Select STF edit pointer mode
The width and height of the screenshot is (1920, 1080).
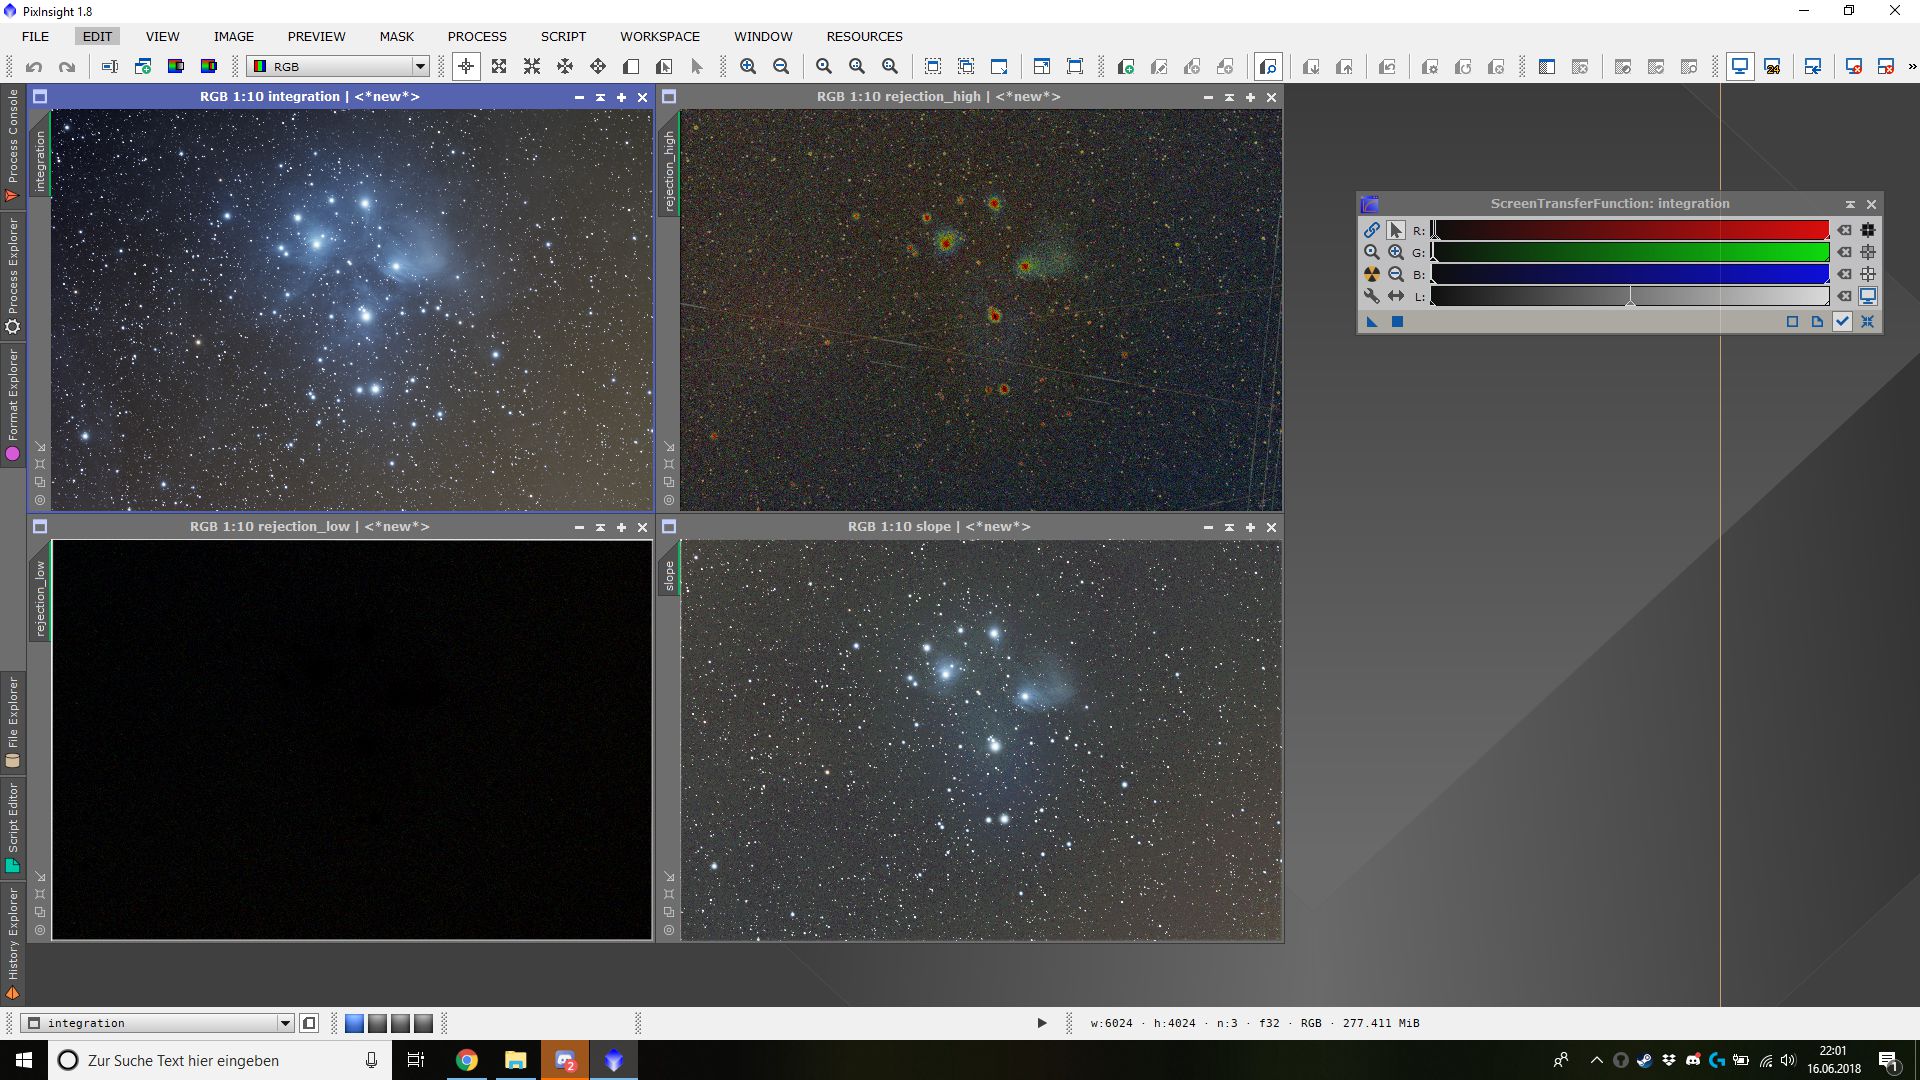[1396, 230]
